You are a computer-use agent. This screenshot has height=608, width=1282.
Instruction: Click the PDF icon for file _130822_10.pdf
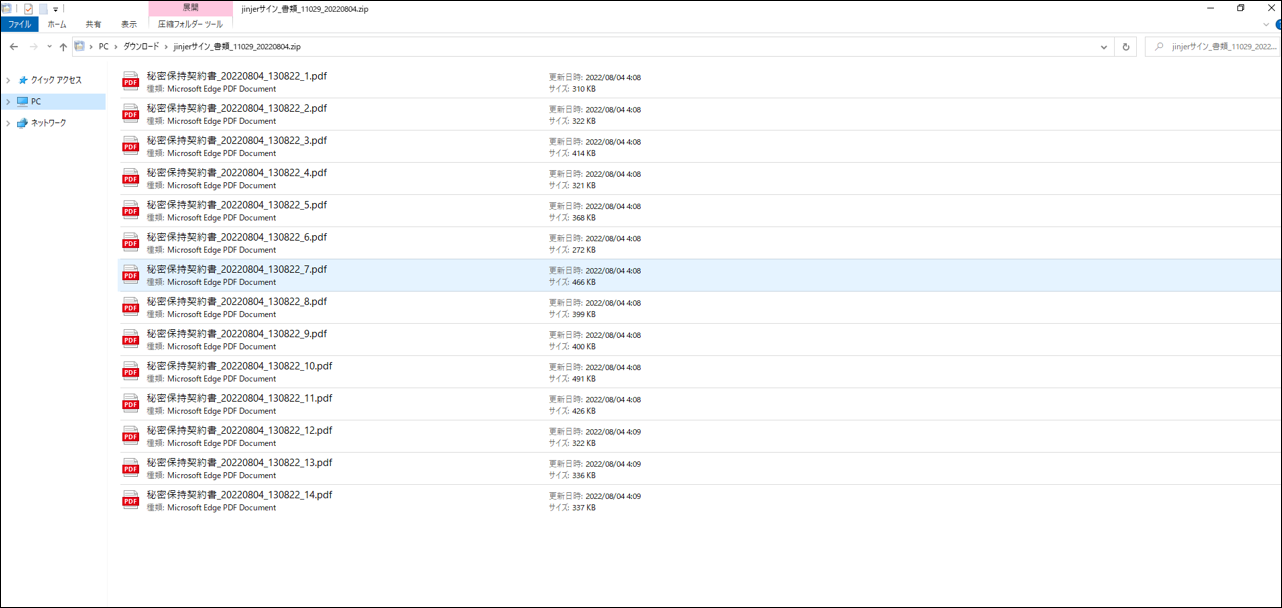(130, 372)
